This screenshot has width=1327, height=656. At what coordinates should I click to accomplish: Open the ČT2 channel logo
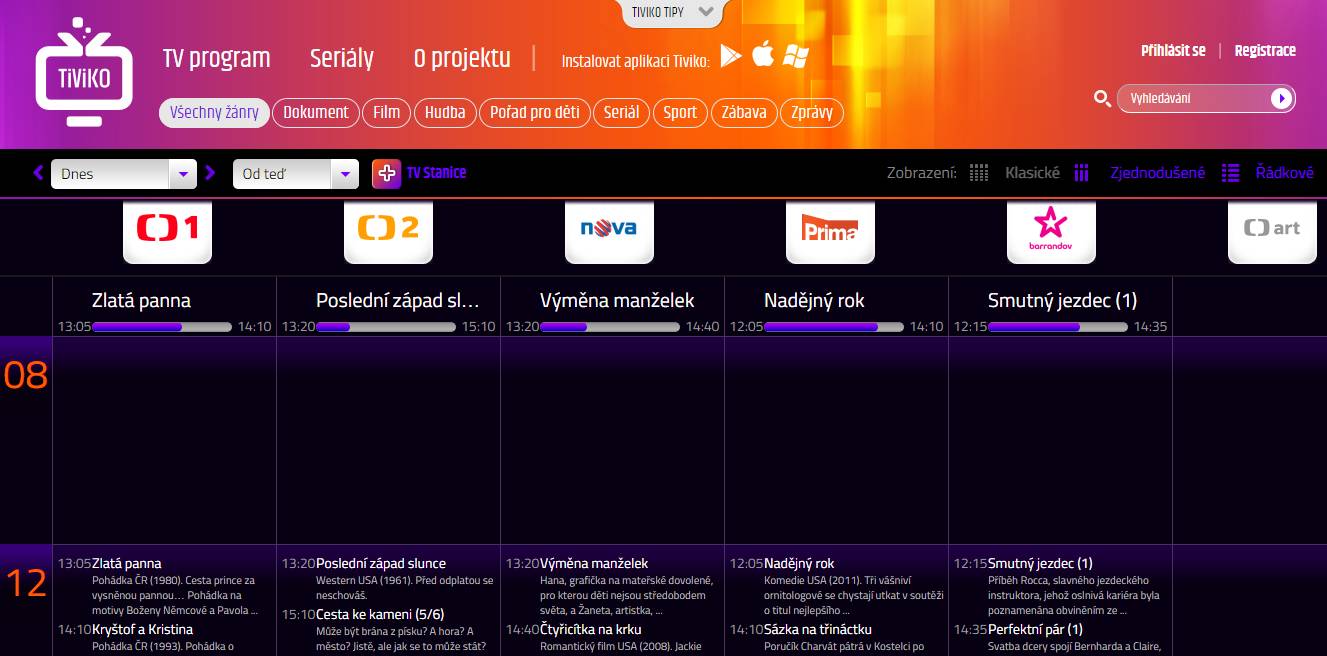tap(388, 231)
